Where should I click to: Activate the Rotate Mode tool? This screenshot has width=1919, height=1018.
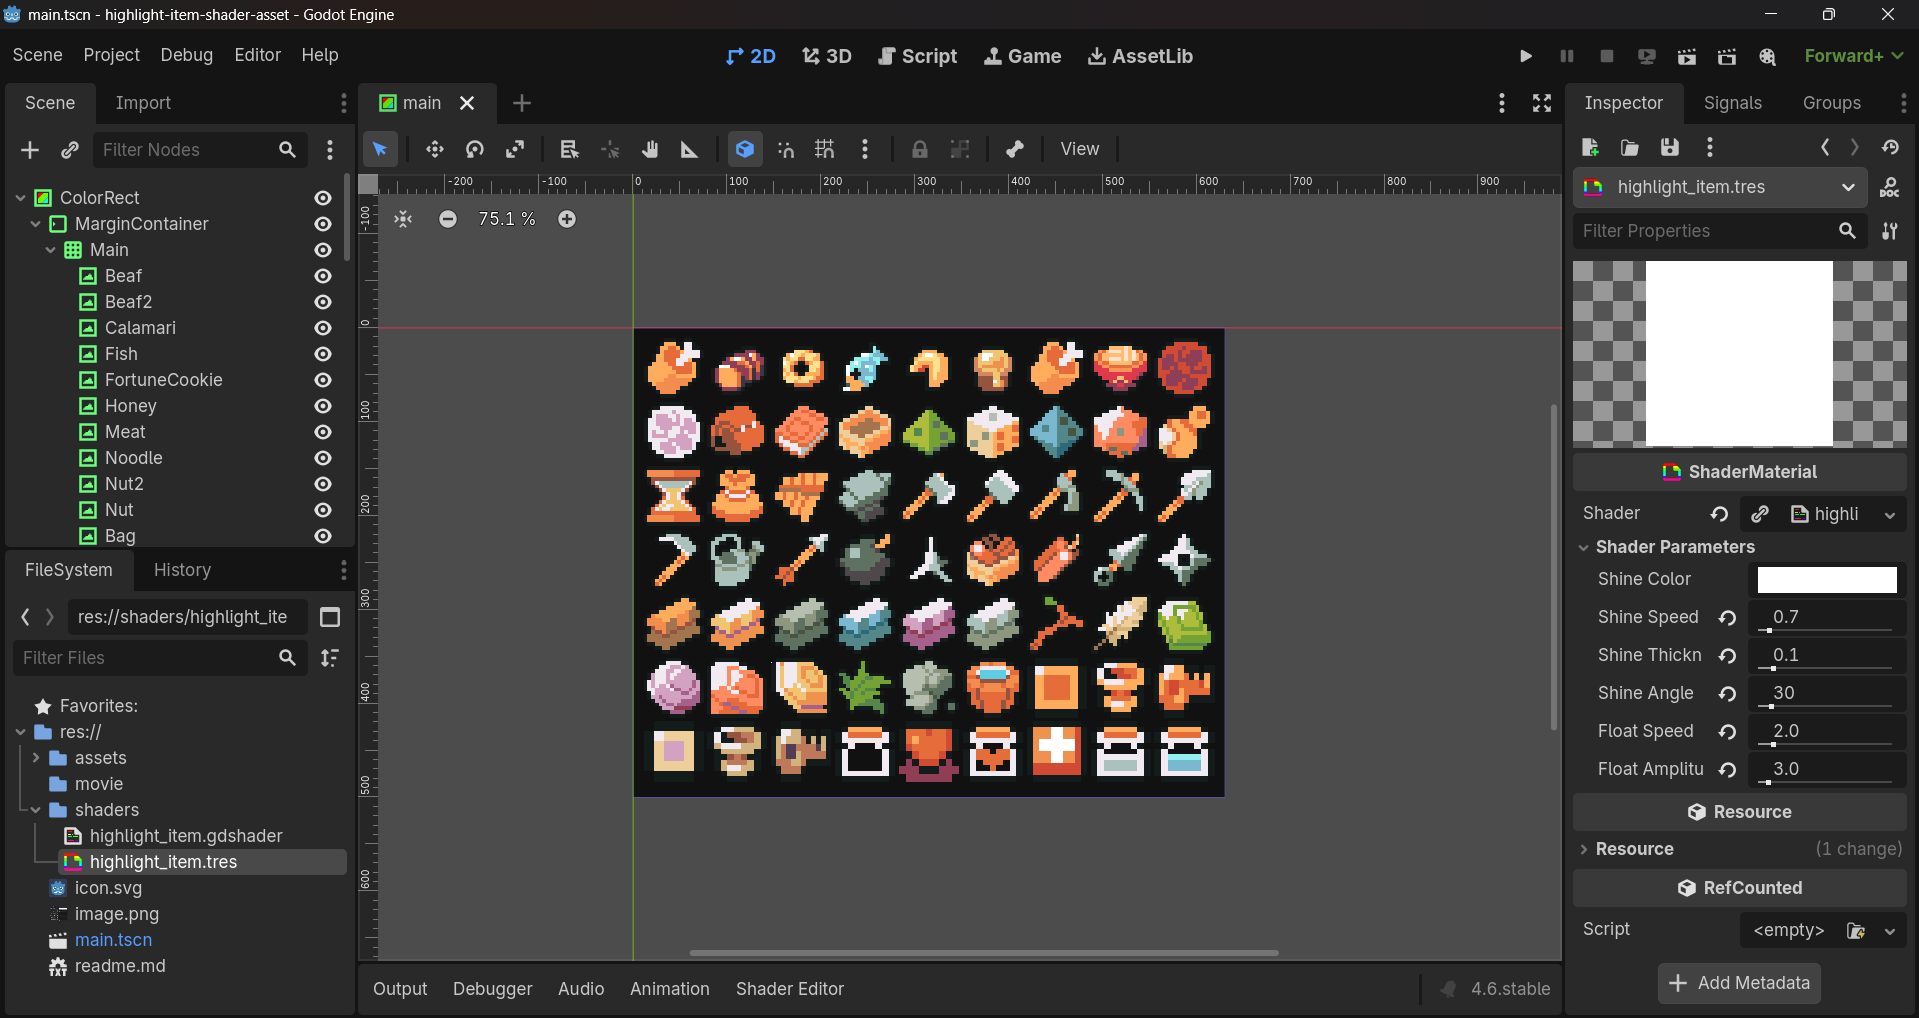475,149
